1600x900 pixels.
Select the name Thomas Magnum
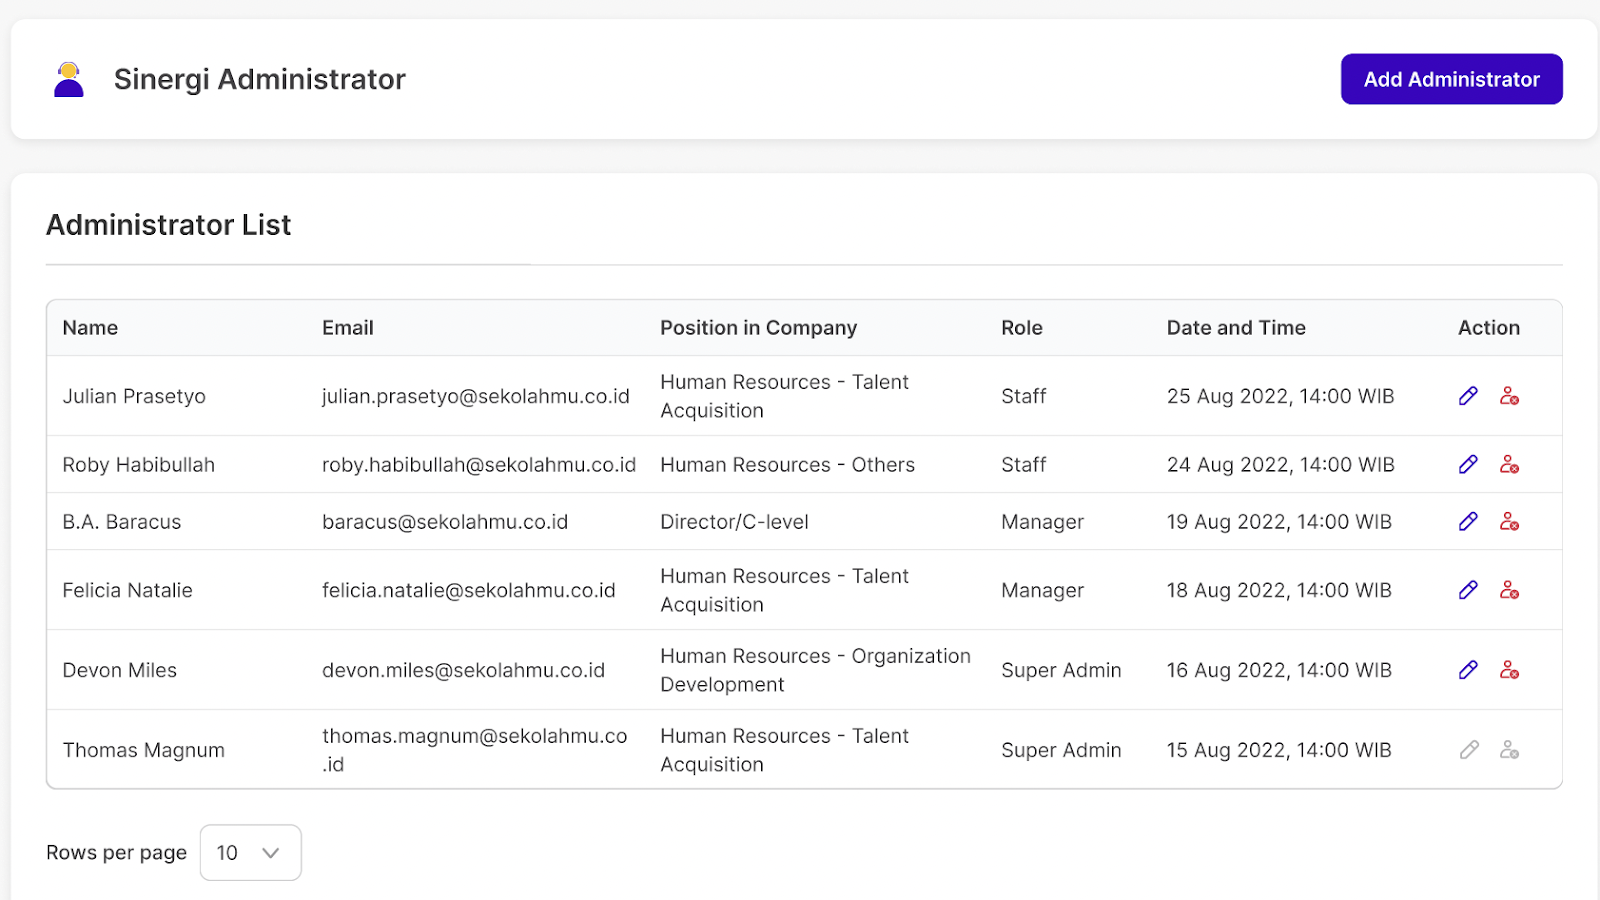click(x=143, y=750)
